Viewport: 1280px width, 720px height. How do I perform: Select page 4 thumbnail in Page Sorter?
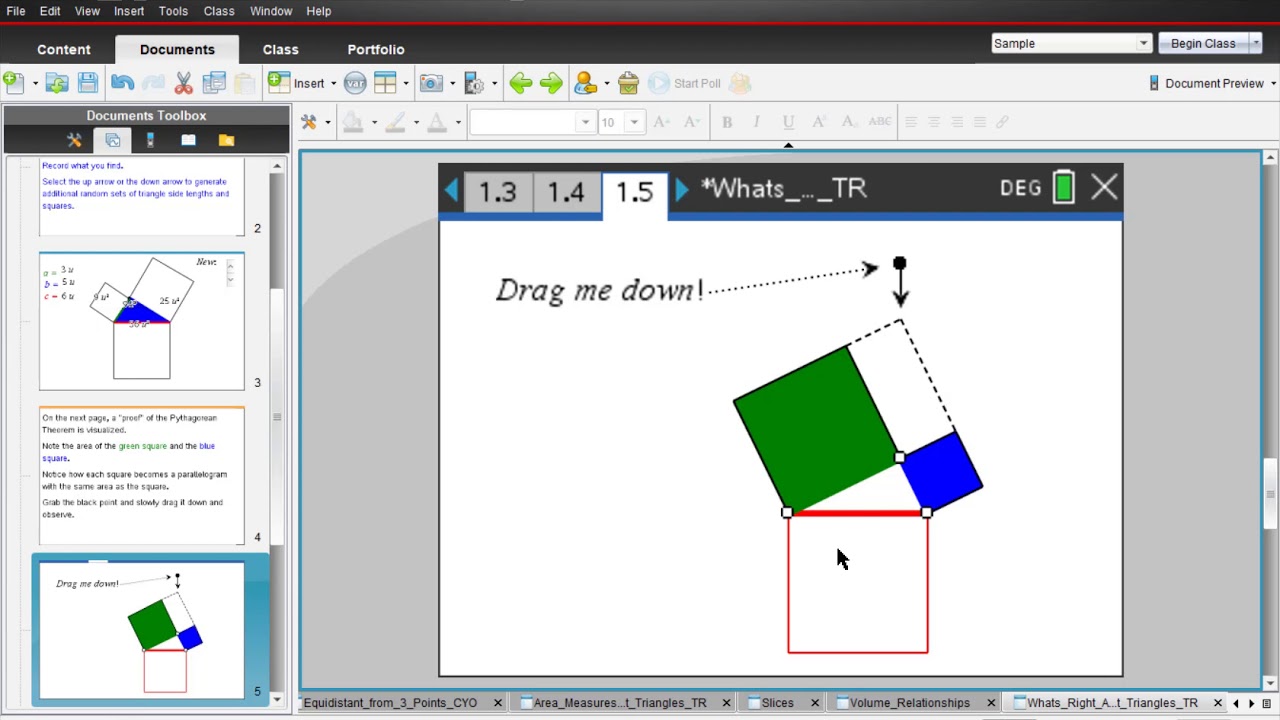(x=142, y=476)
